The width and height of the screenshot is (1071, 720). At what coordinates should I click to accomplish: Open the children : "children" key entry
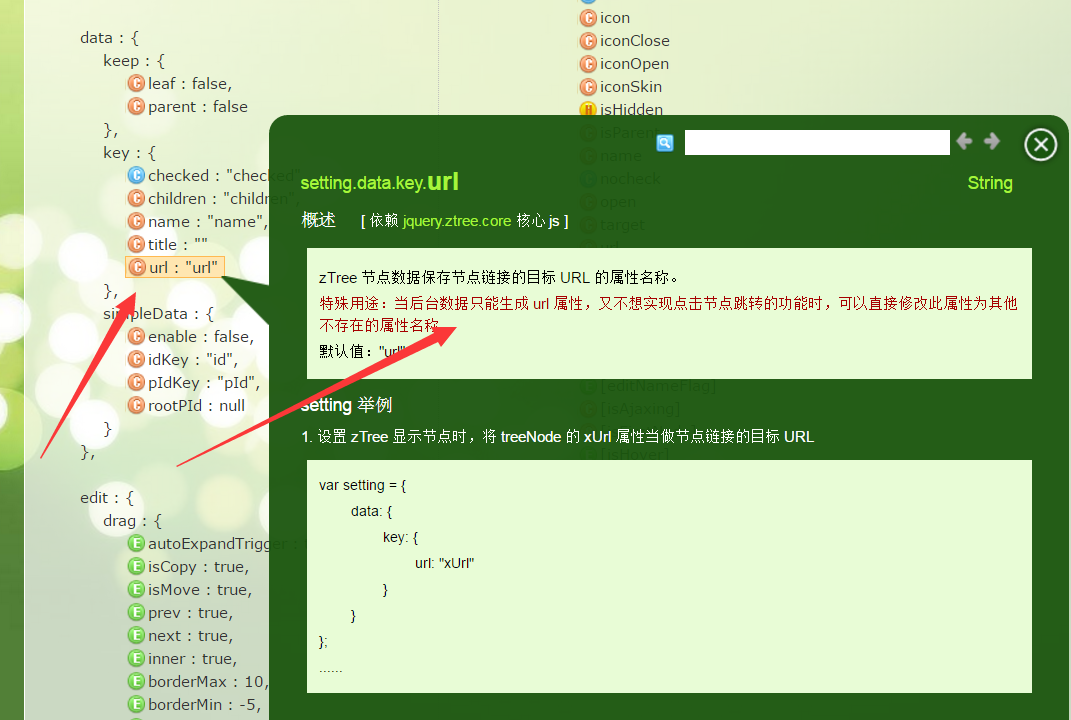pos(214,199)
